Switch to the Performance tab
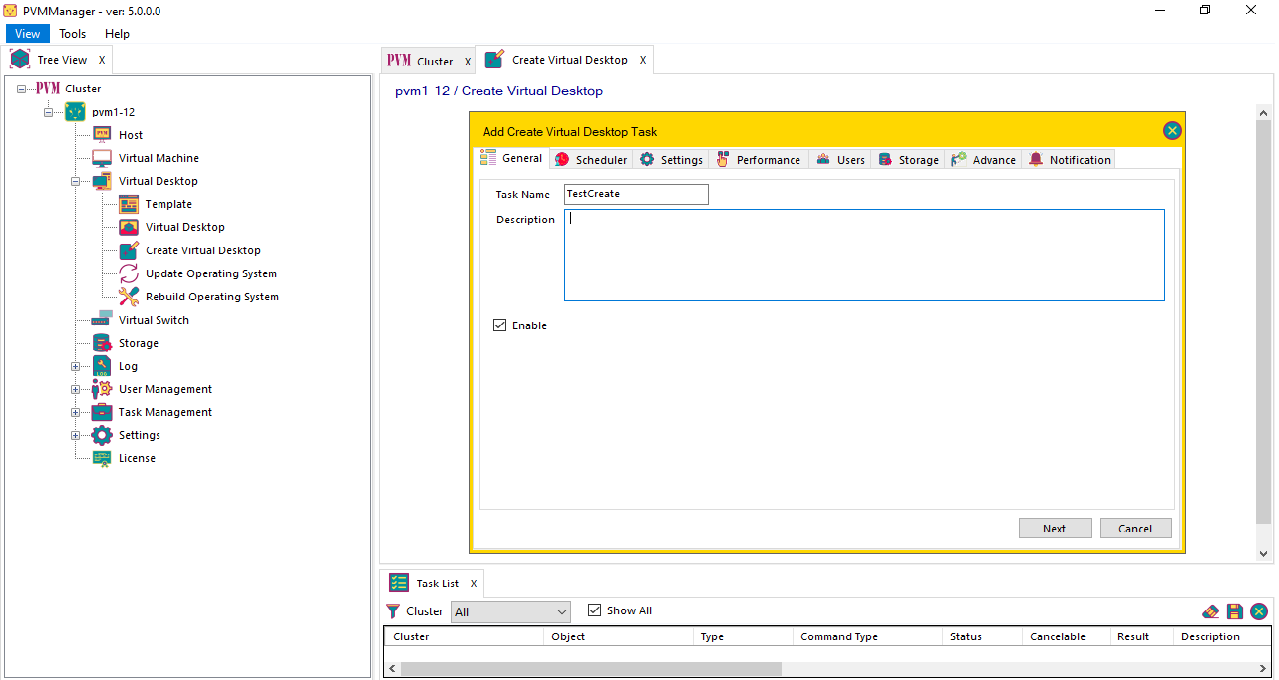 point(759,160)
